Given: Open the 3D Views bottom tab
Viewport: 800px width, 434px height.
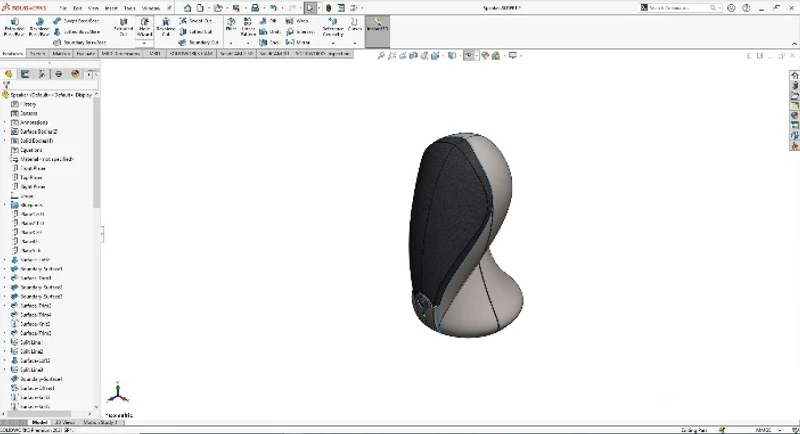Looking at the screenshot, I should pyautogui.click(x=65, y=422).
